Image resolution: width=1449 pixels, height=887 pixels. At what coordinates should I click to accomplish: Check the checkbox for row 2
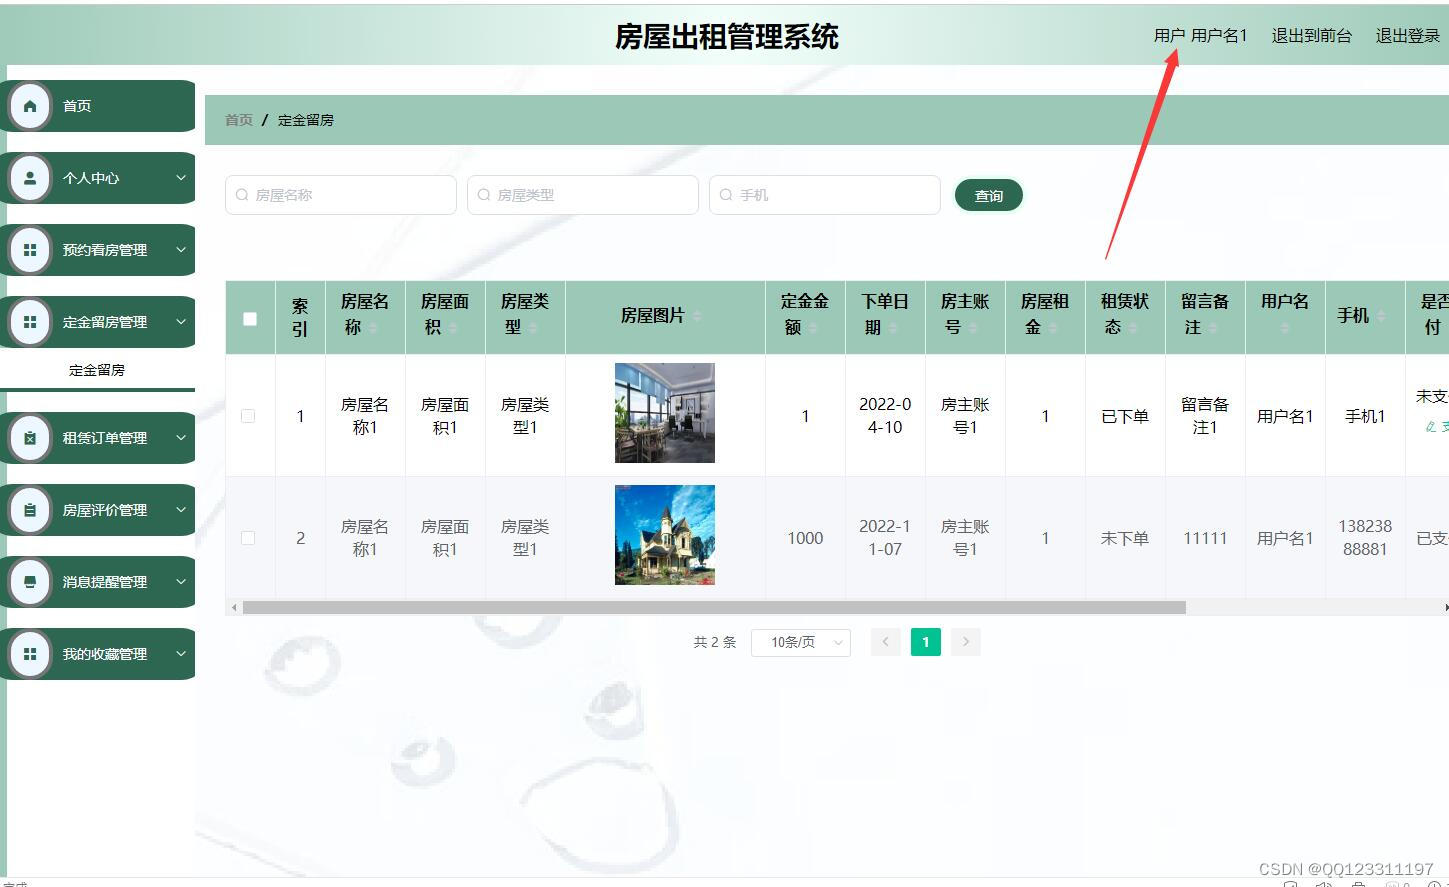click(x=248, y=538)
